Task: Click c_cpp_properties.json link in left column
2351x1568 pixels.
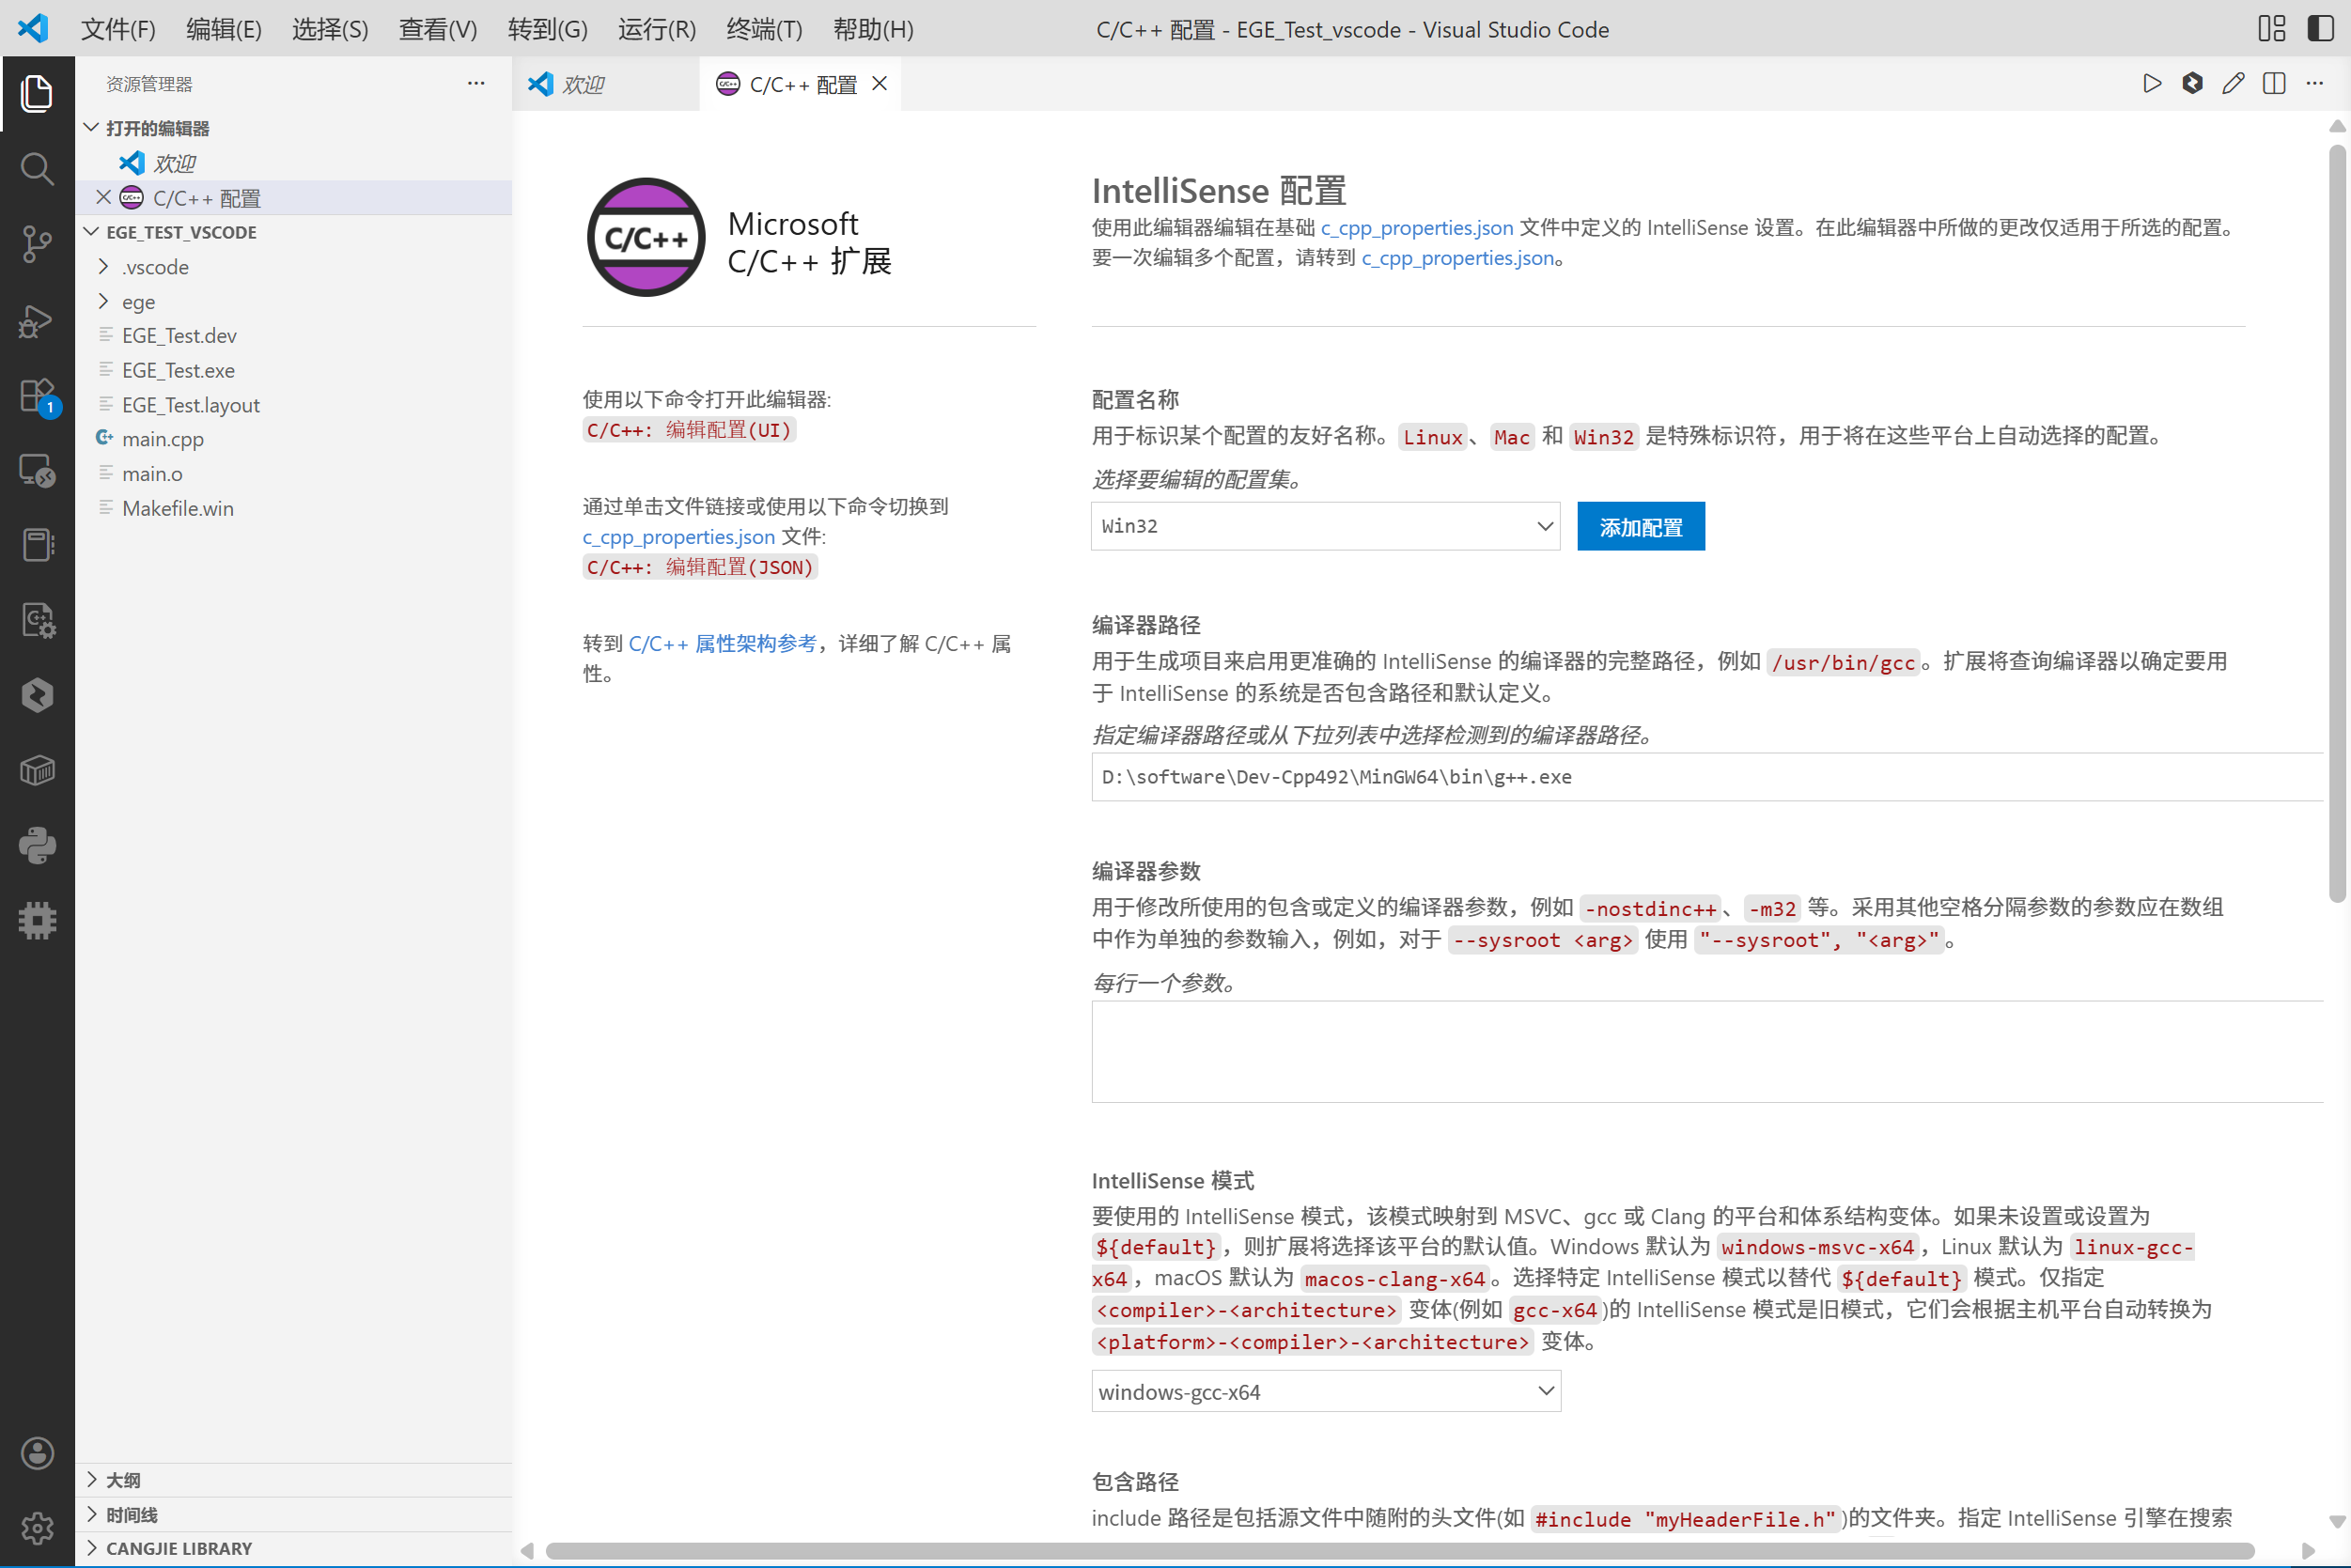Action: (x=679, y=536)
